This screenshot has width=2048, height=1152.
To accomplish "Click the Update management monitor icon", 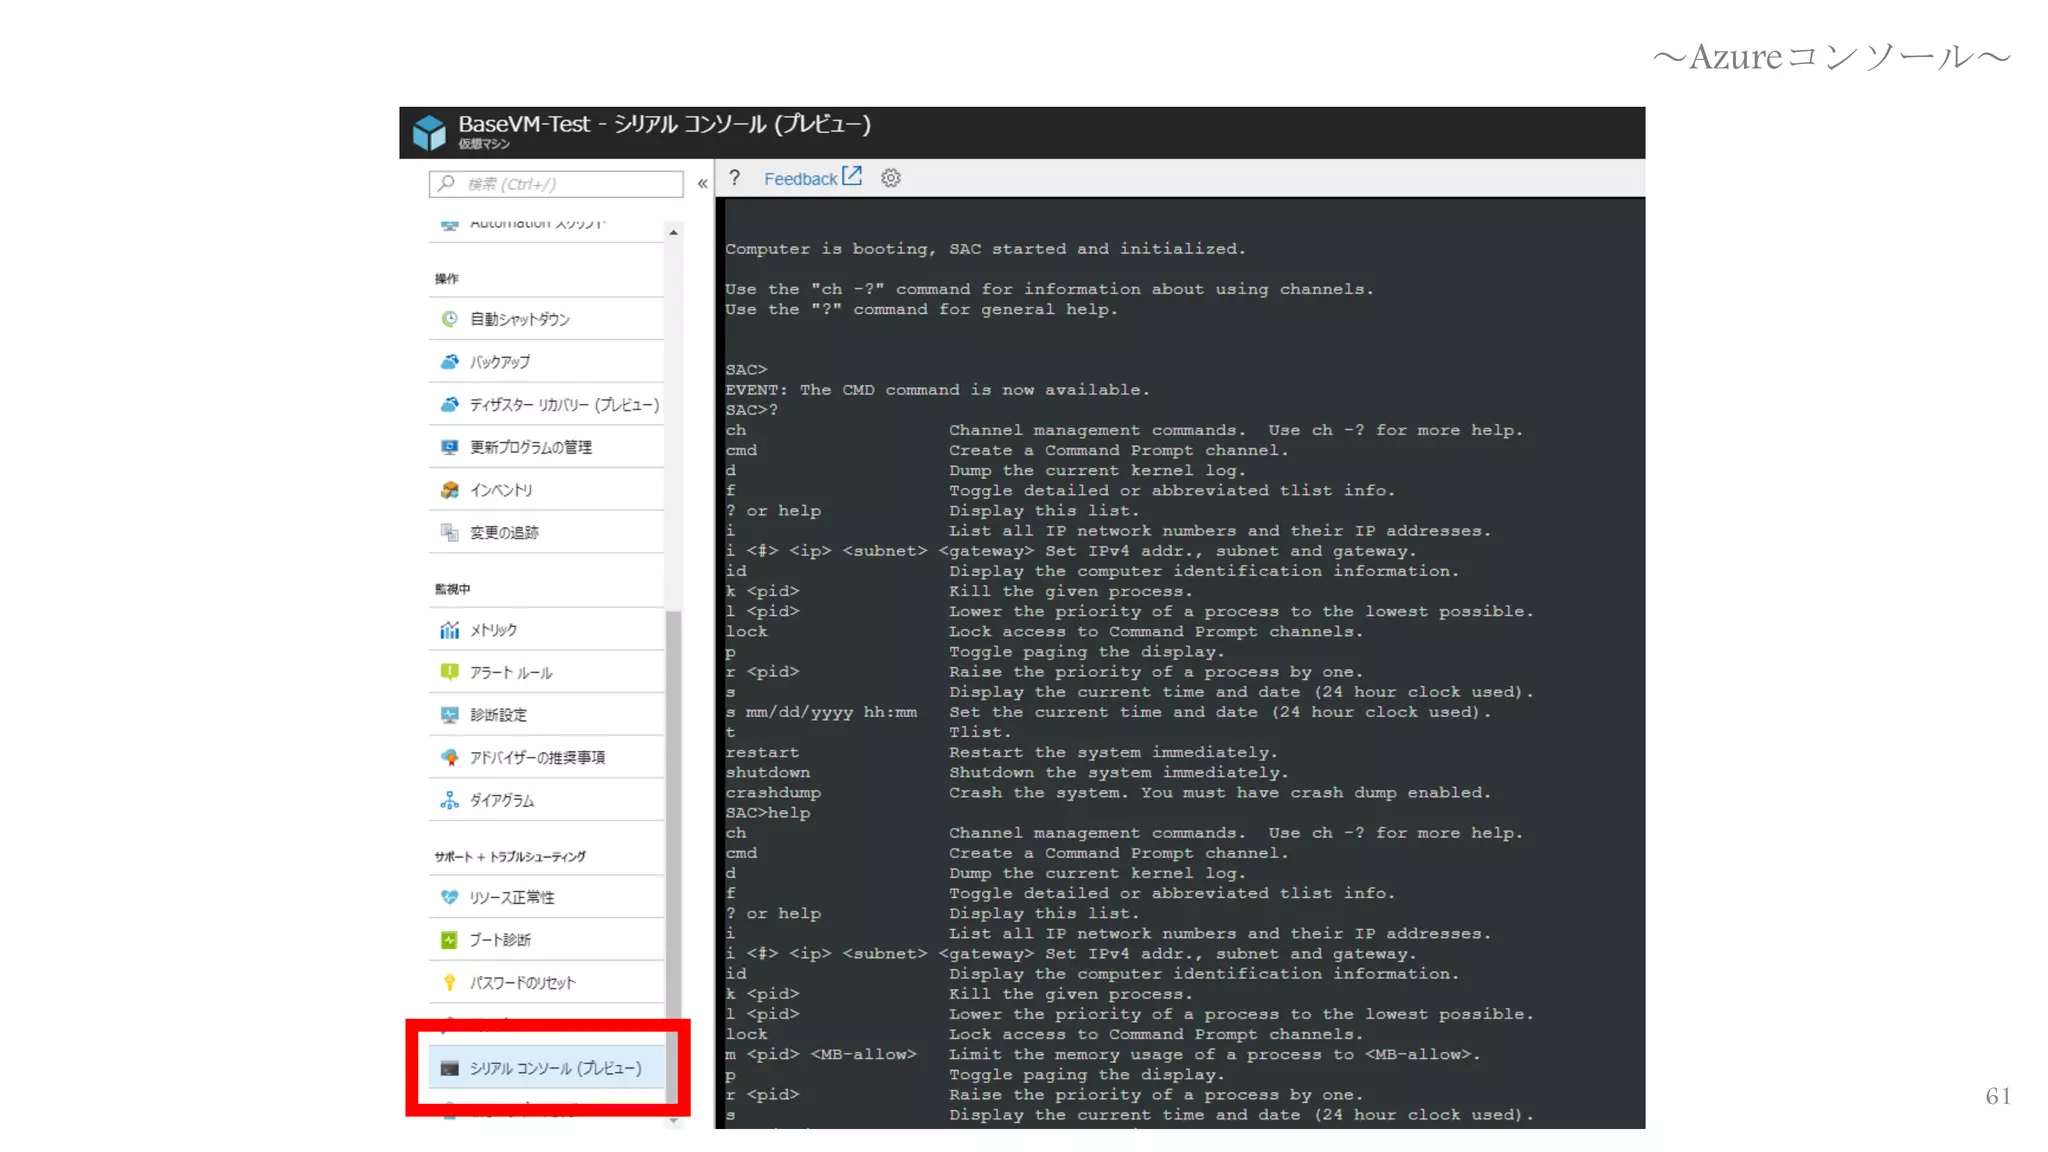I will click(450, 447).
